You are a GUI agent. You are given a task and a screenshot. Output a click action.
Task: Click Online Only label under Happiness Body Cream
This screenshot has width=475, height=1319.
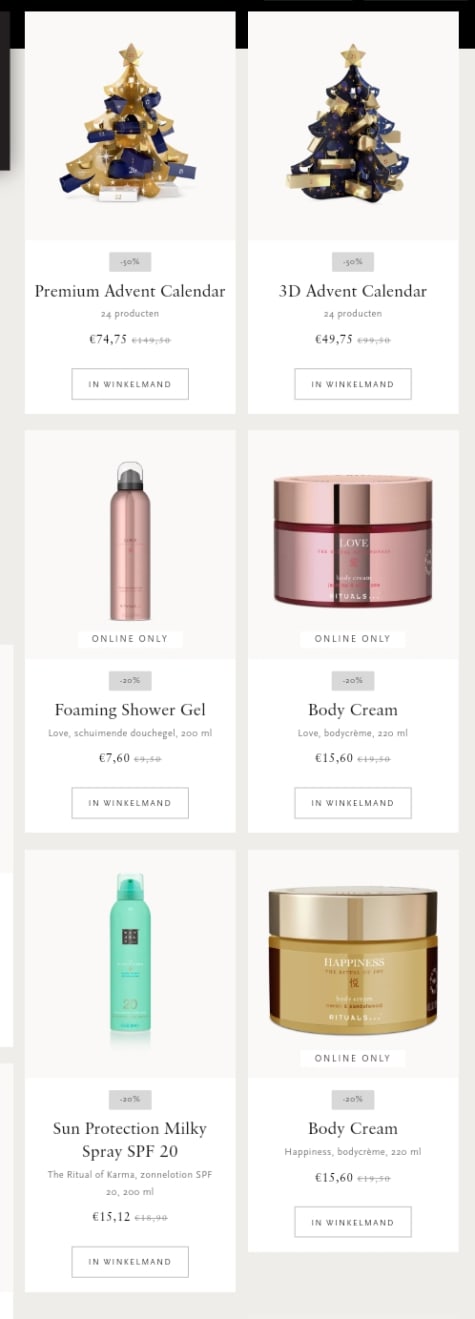tap(353, 1058)
